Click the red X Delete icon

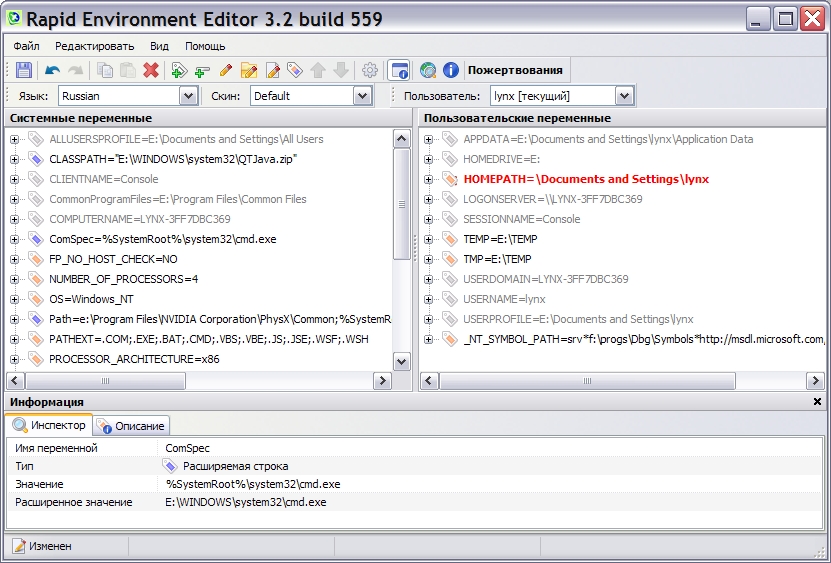pyautogui.click(x=151, y=70)
